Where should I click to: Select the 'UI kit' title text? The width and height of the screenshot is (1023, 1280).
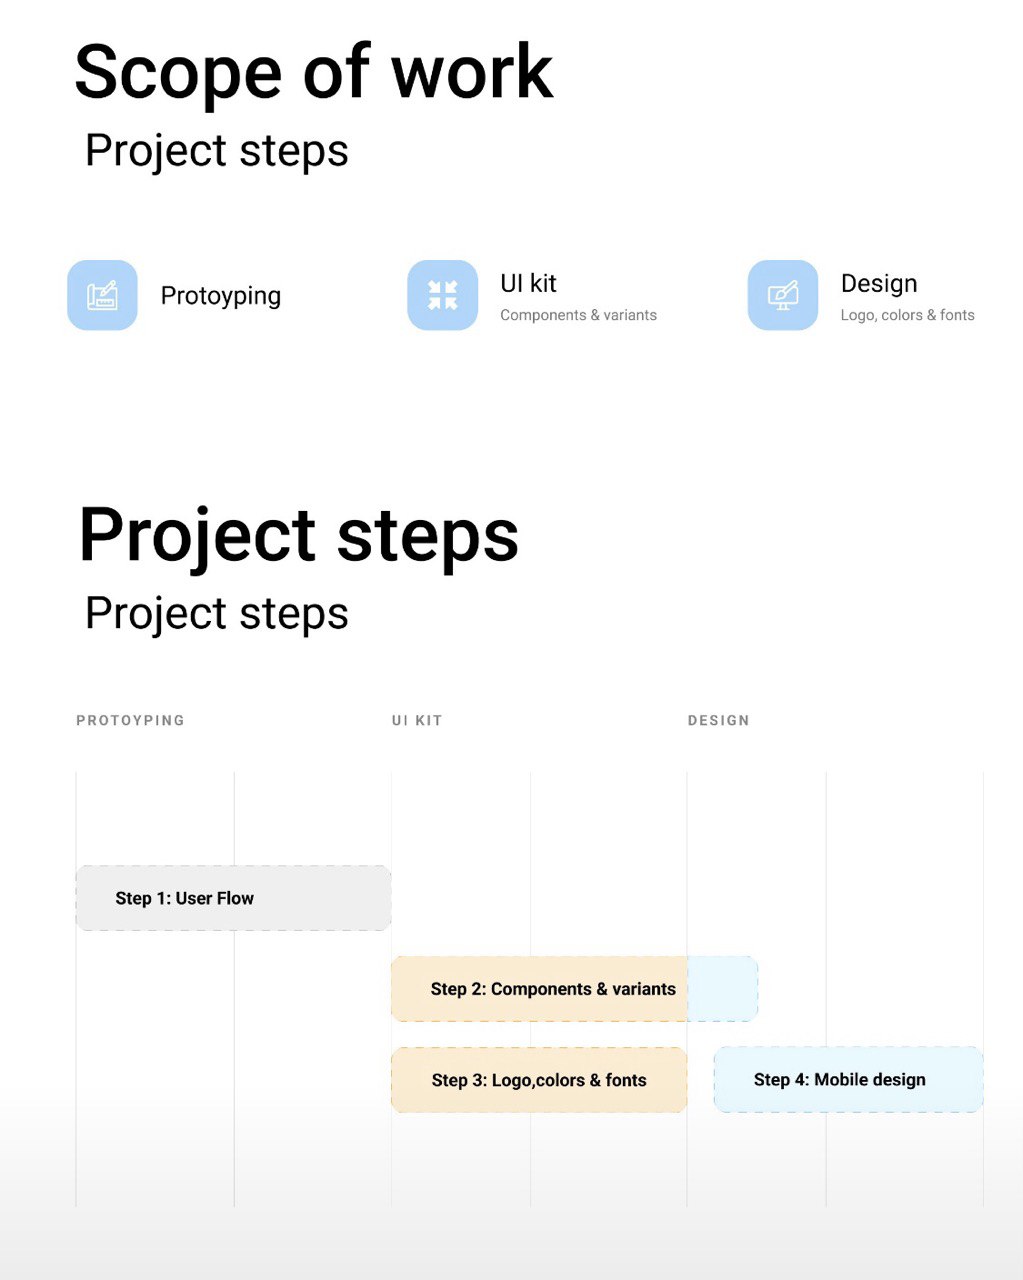(x=528, y=283)
